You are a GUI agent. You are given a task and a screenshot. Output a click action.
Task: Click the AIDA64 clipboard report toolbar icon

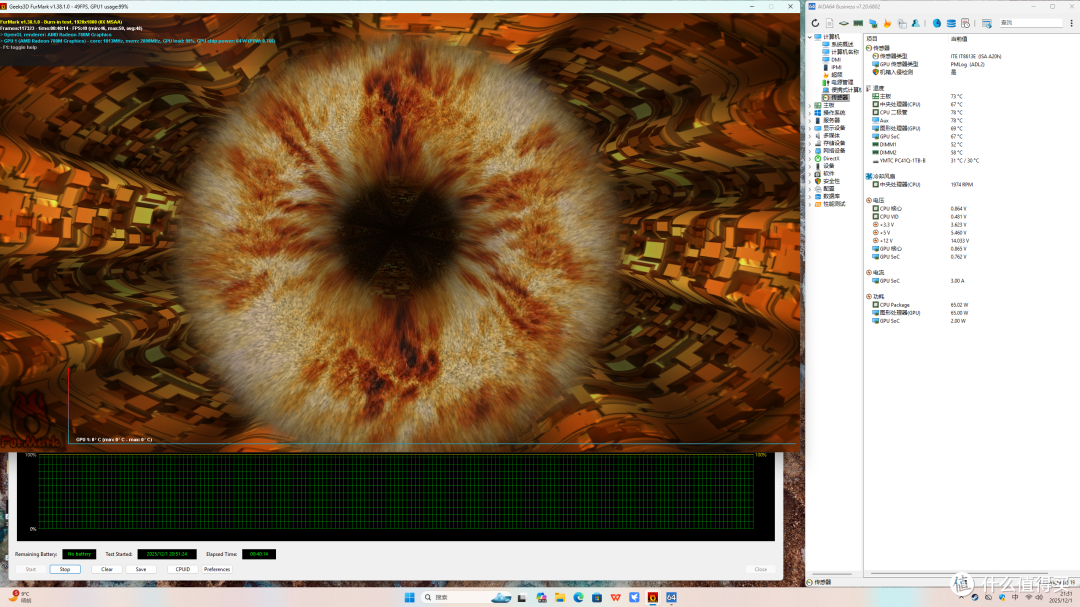[902, 23]
